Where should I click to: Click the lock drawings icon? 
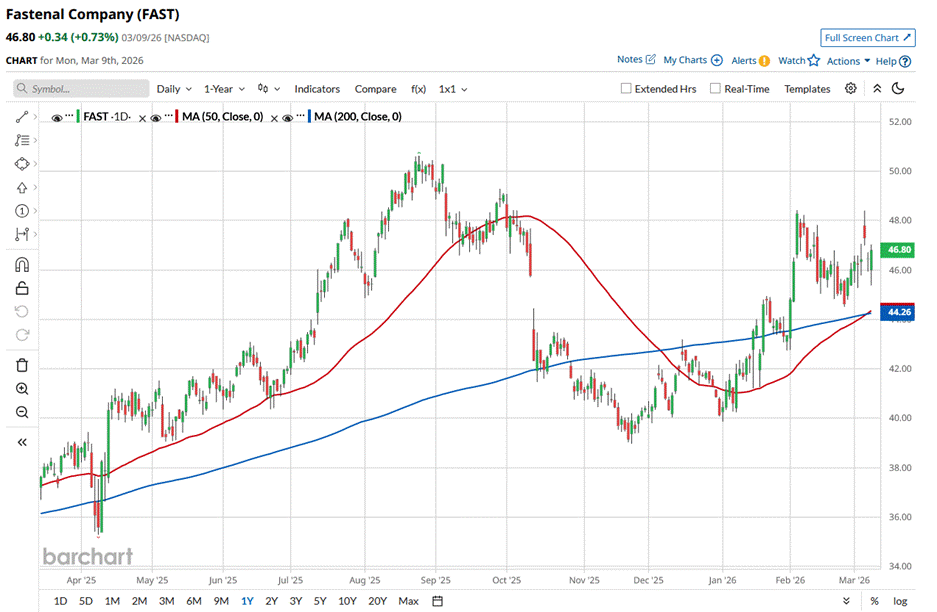click(22, 289)
